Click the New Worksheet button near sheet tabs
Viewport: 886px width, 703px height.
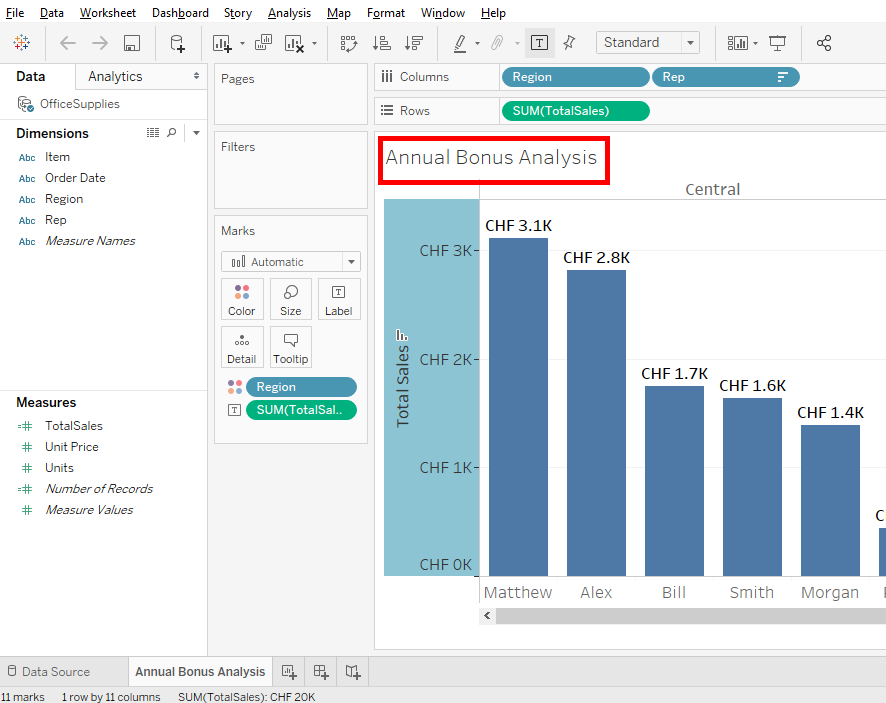(288, 671)
